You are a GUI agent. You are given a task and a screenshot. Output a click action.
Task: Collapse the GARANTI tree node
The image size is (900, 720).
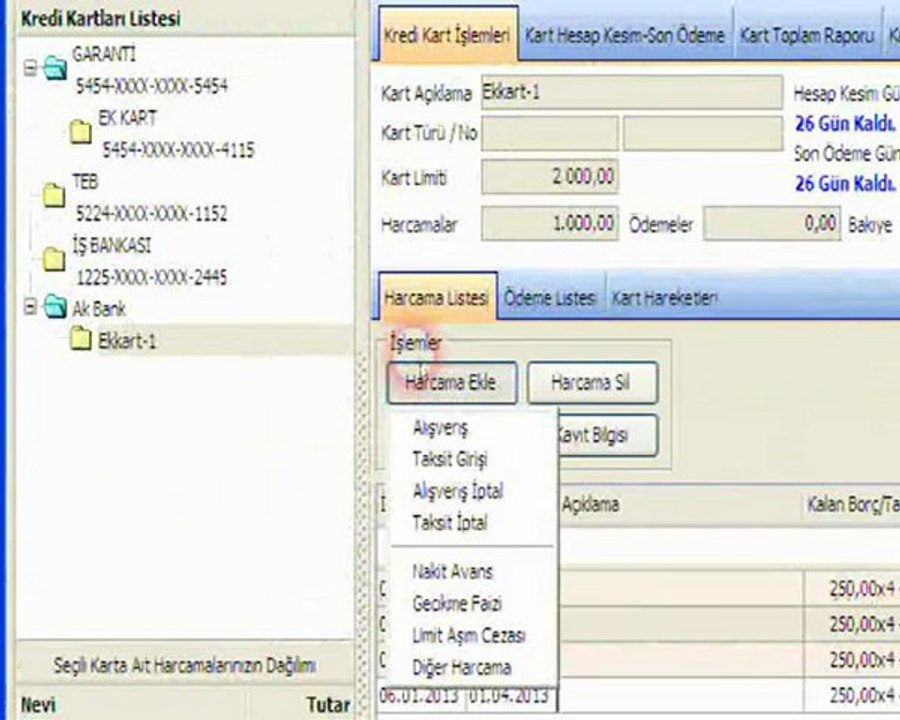point(30,69)
